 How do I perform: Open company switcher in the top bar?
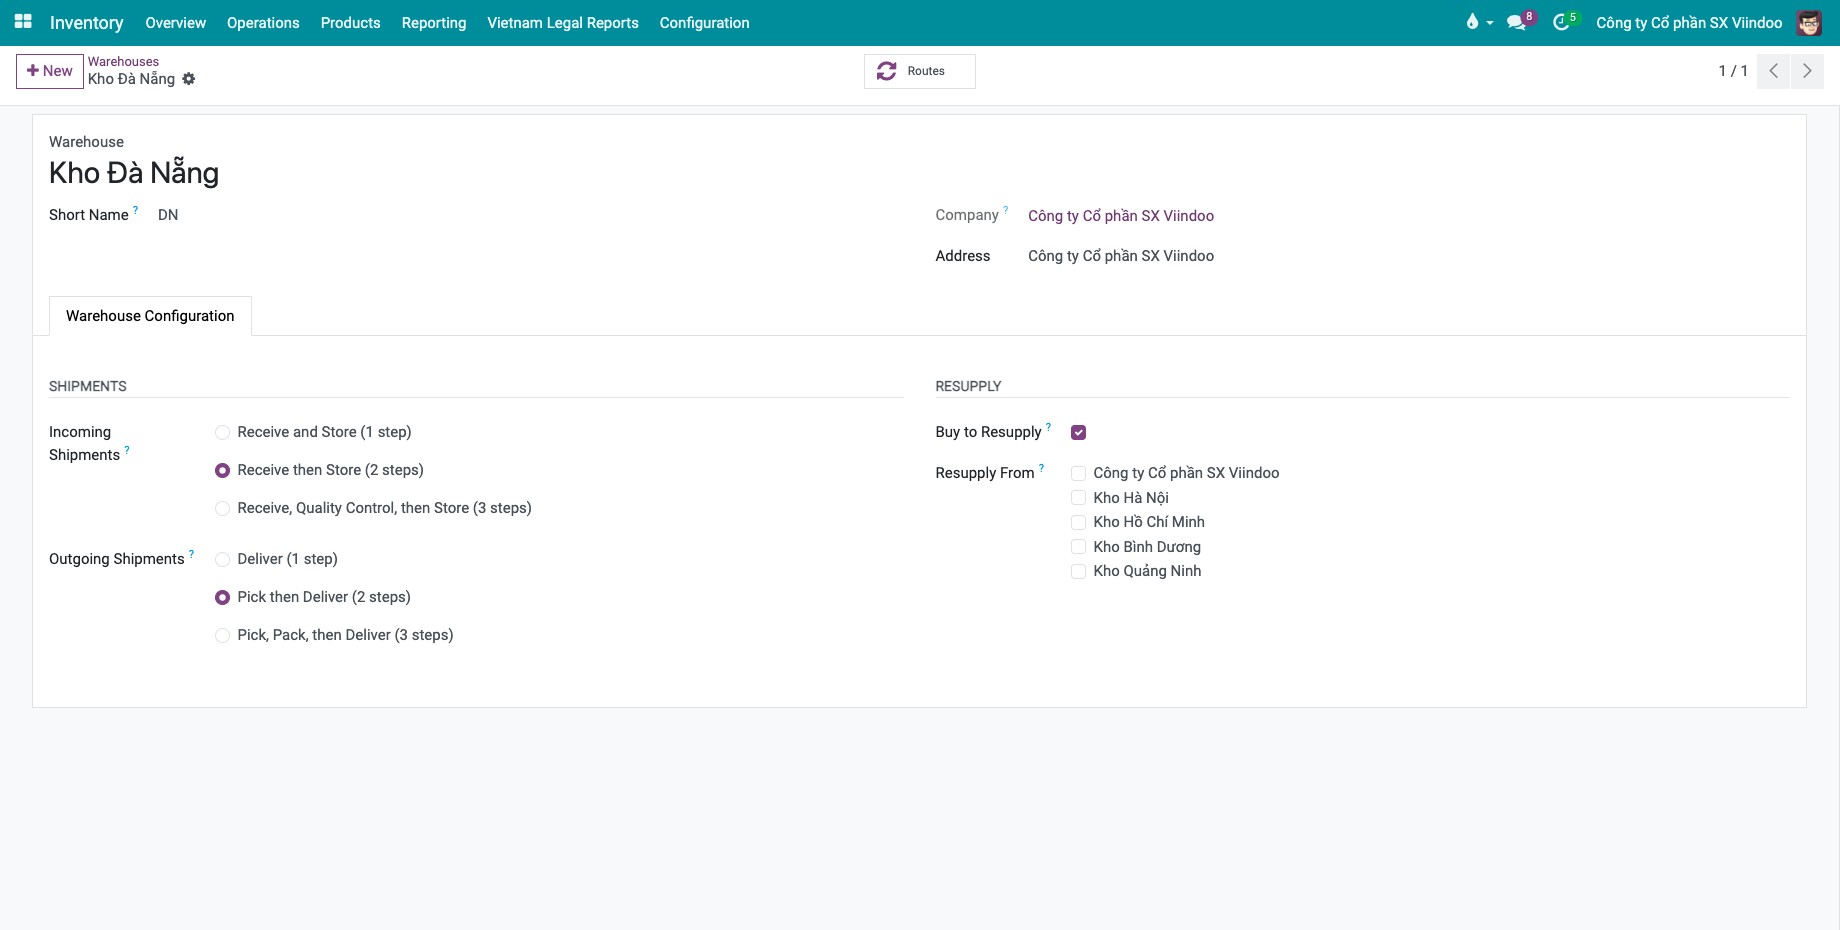pyautogui.click(x=1689, y=22)
